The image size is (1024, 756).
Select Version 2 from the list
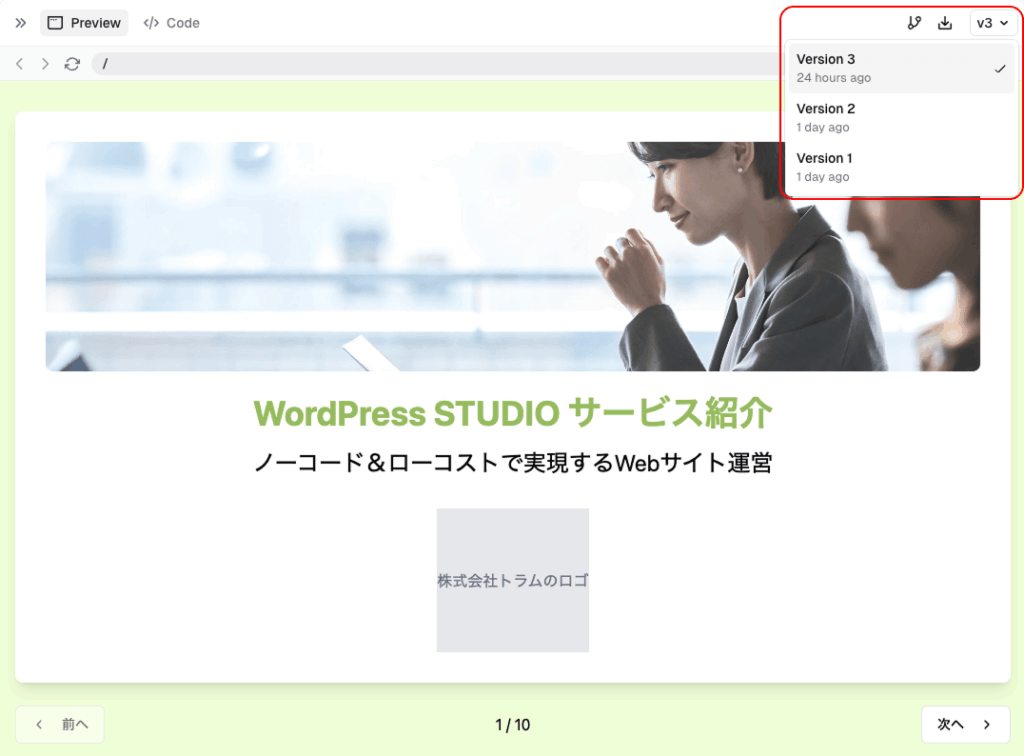pyautogui.click(x=901, y=118)
